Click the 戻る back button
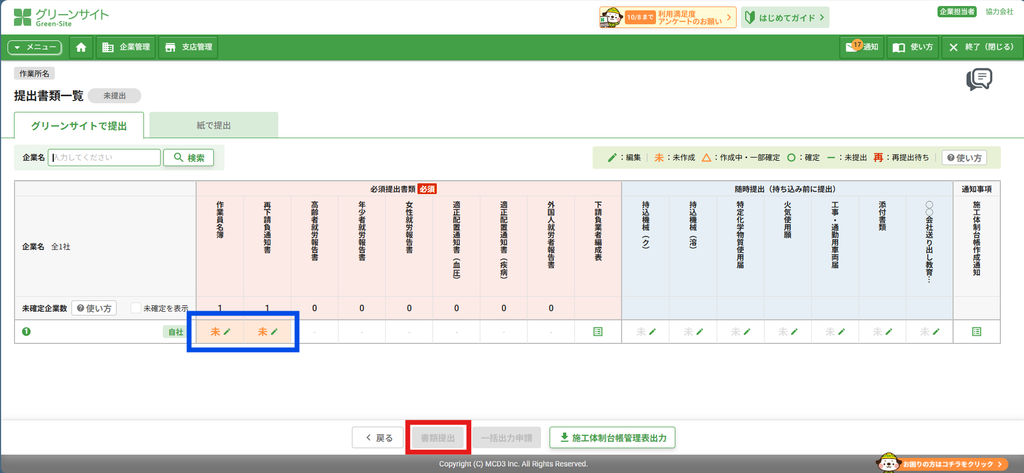1024x473 pixels. coord(379,438)
